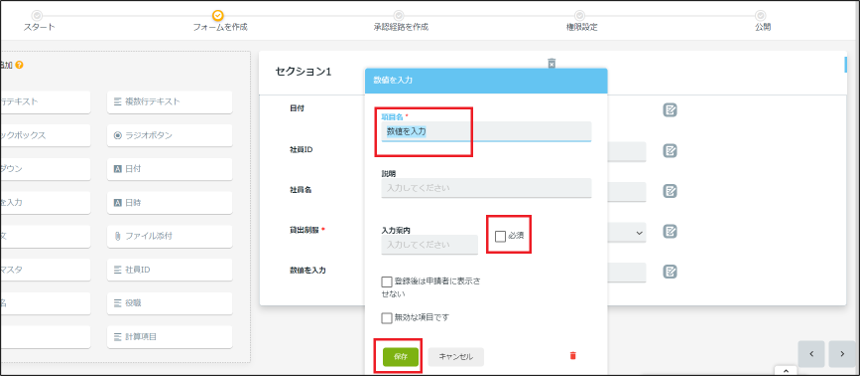This screenshot has height=376, width=860.
Task: Click the orange help question mark icon
Action: coord(19,65)
